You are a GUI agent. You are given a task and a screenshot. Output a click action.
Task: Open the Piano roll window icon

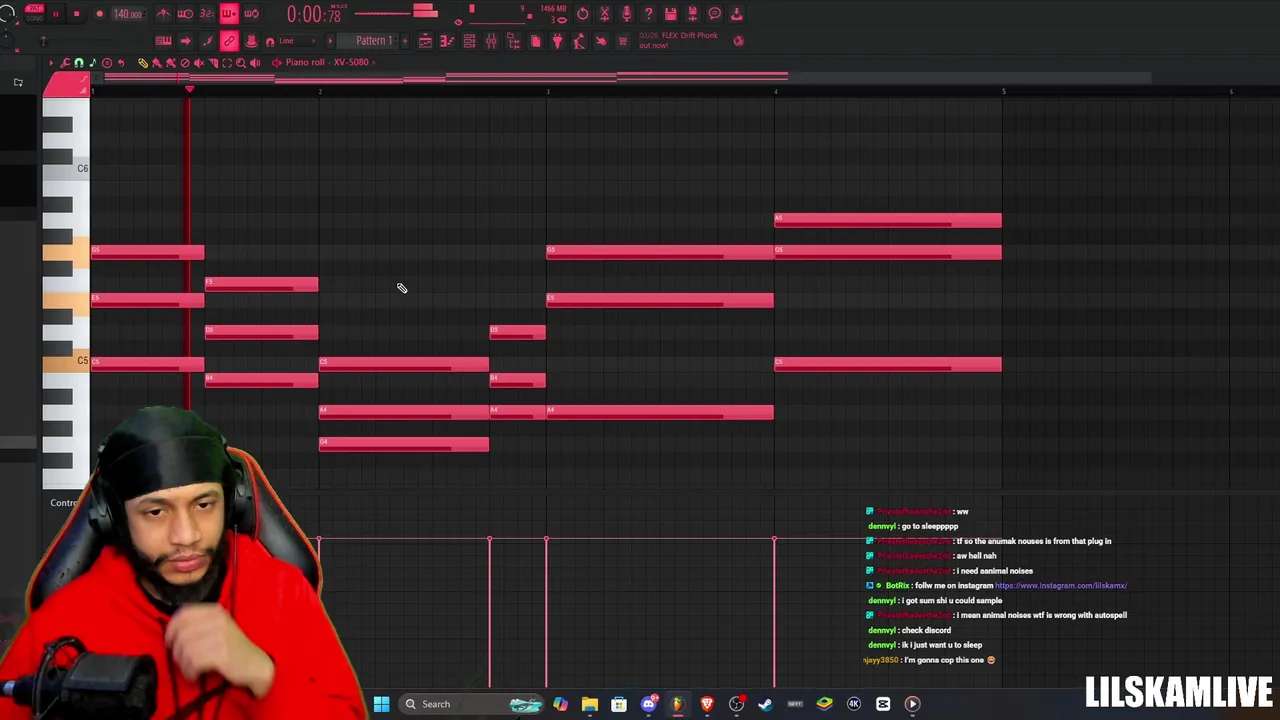coord(447,41)
